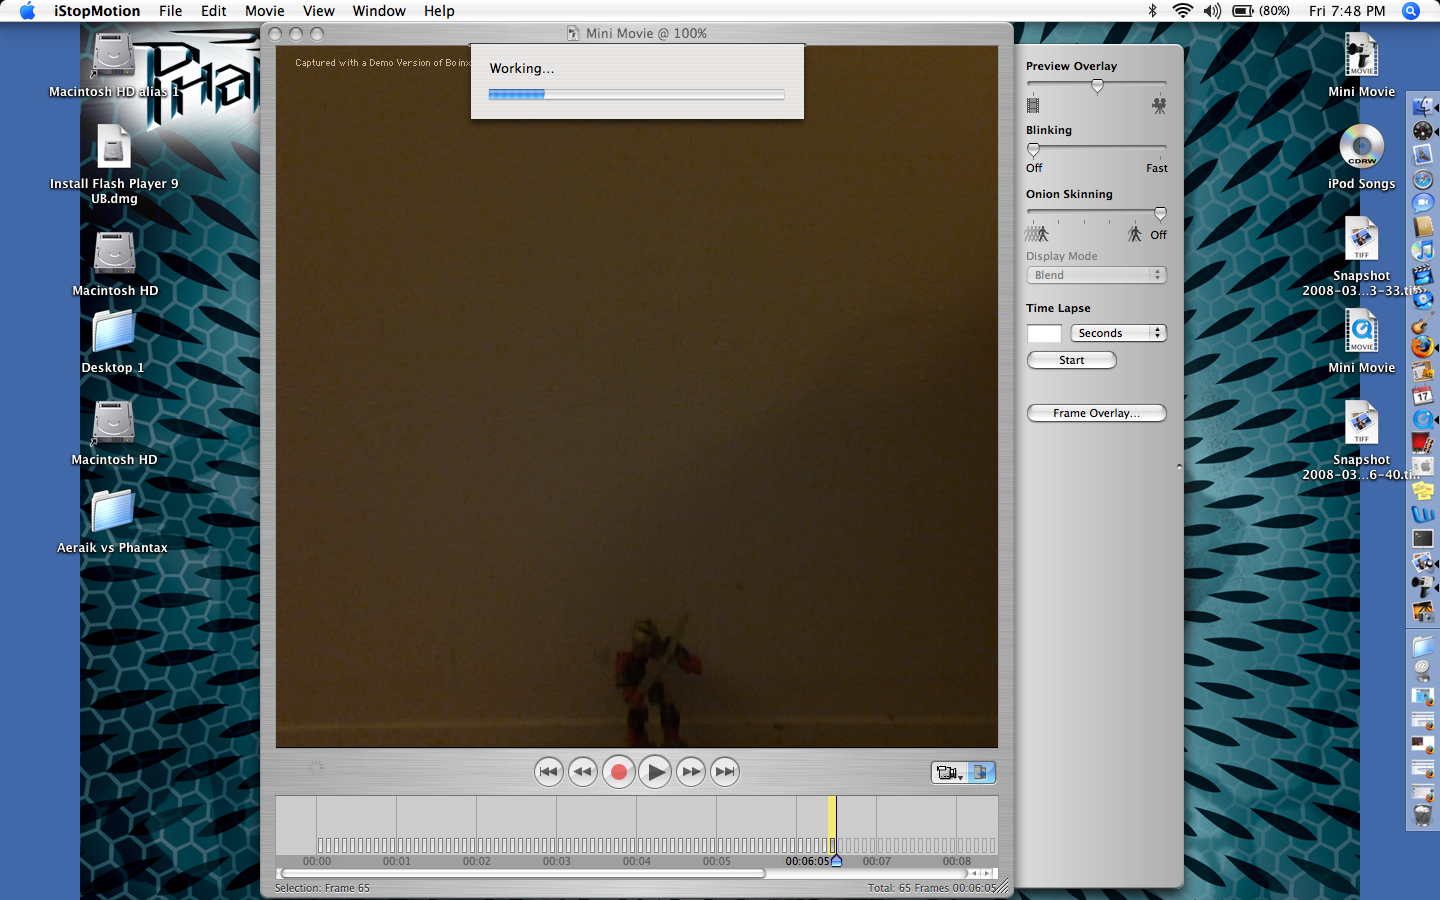Screen dimensions: 1440x900
Task: Click the Time Lapse Start button
Action: point(1071,360)
